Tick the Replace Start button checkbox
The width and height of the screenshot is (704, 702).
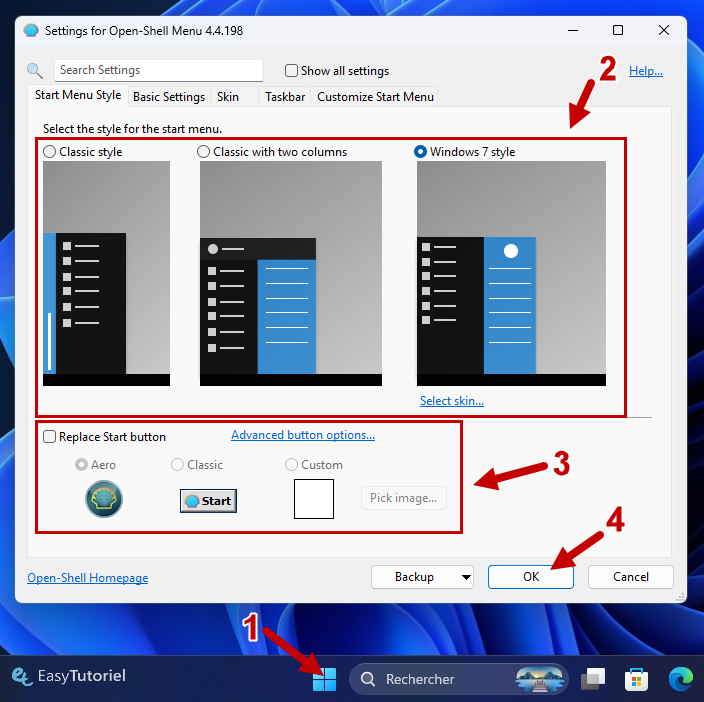click(49, 437)
